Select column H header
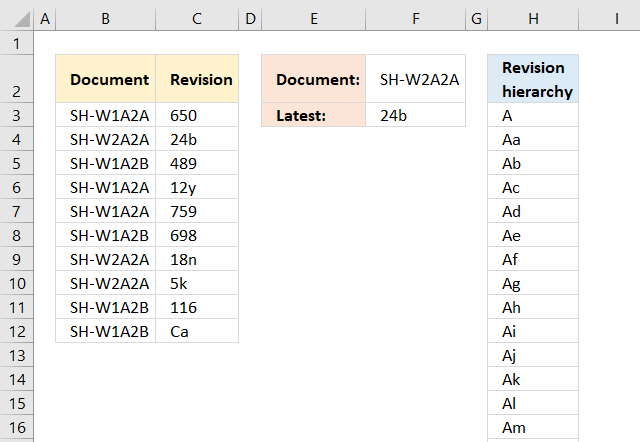The width and height of the screenshot is (640, 442). 533,19
